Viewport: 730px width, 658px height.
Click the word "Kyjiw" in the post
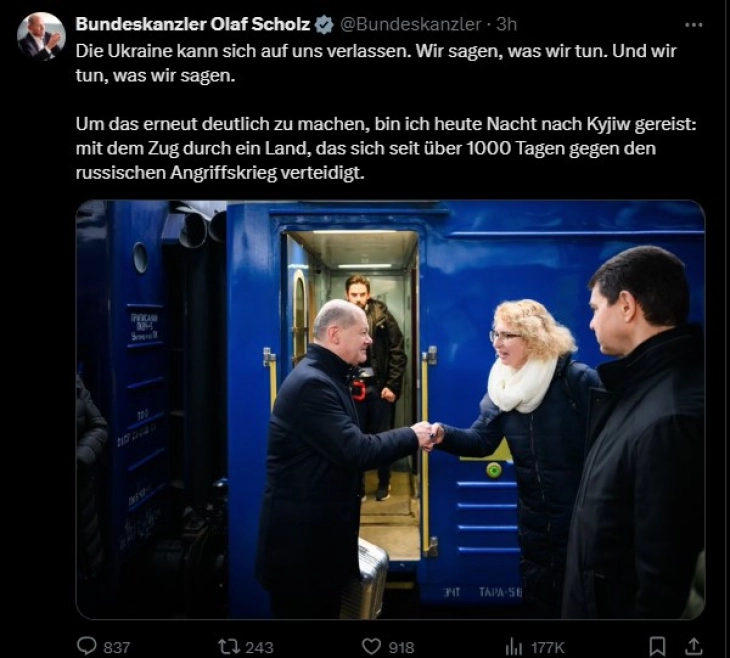(608, 125)
